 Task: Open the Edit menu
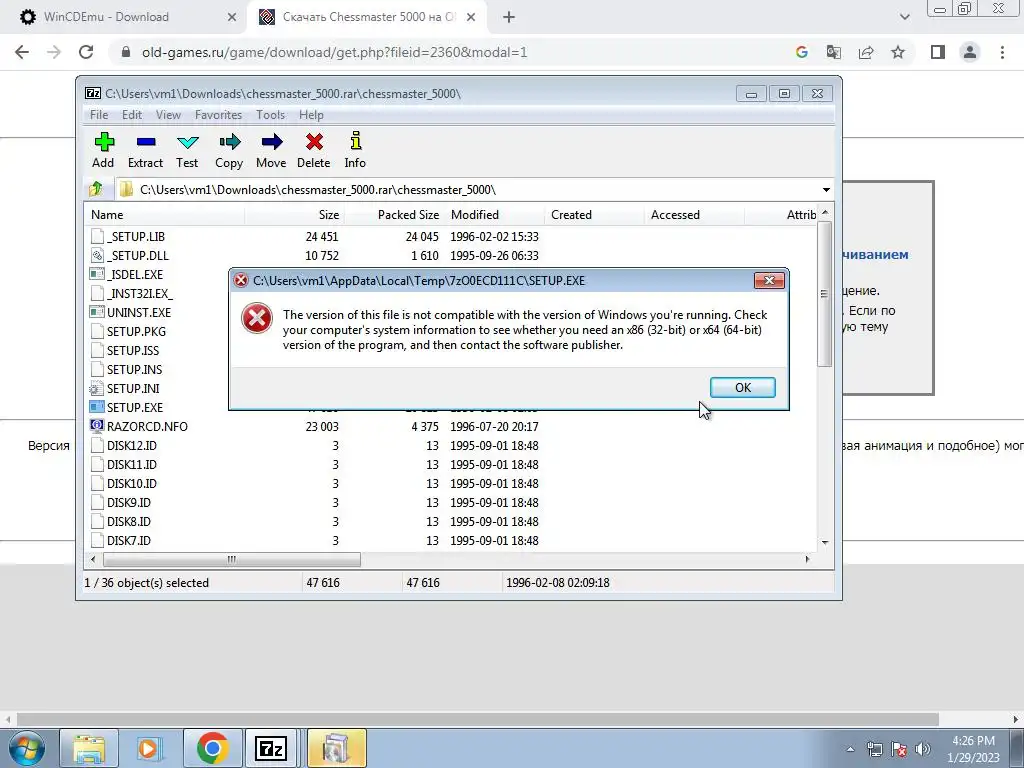(x=131, y=115)
